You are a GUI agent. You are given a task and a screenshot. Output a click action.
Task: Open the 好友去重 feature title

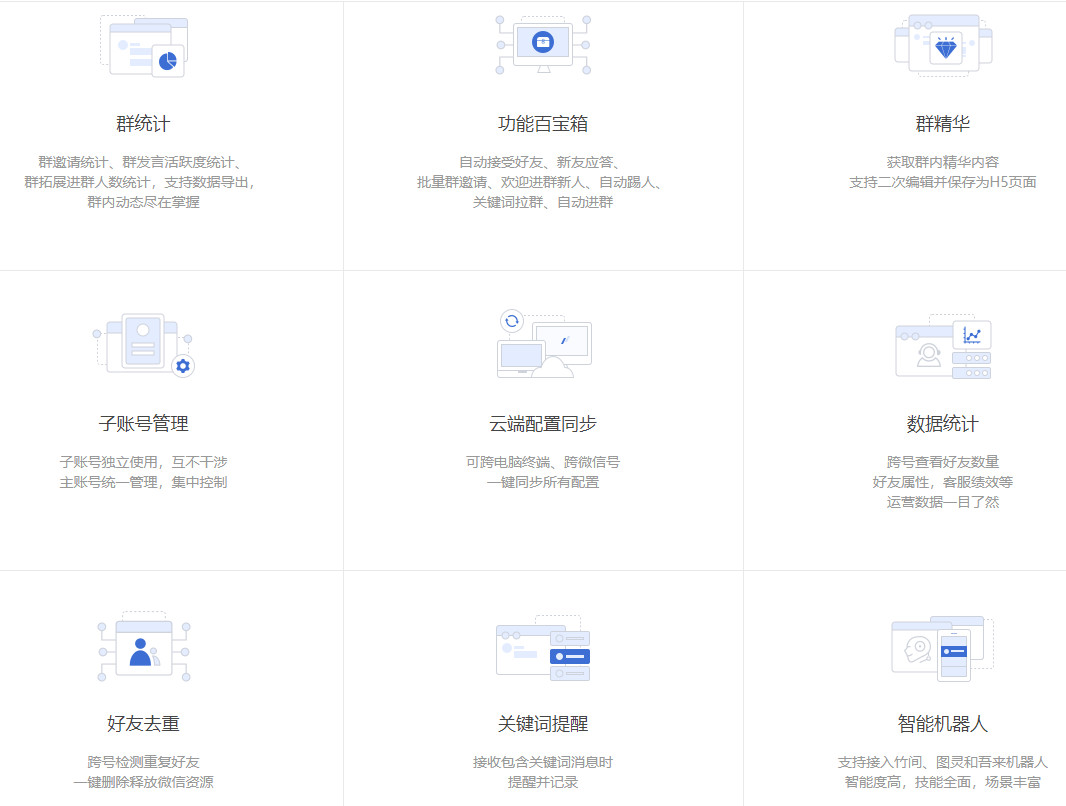click(143, 722)
